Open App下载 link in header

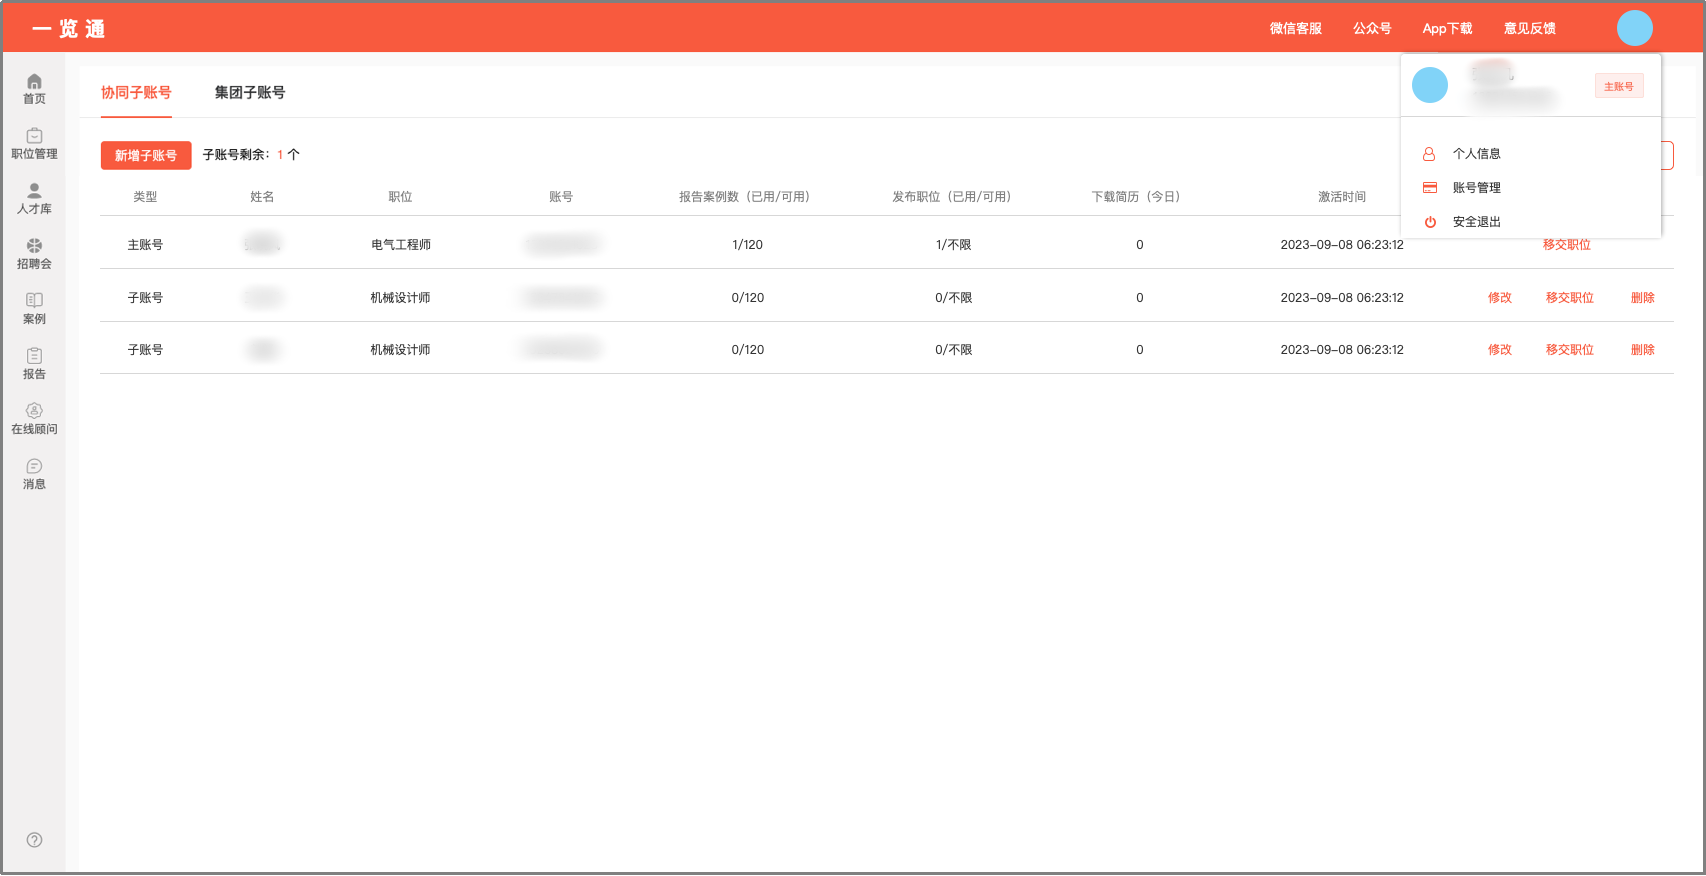[x=1447, y=28]
